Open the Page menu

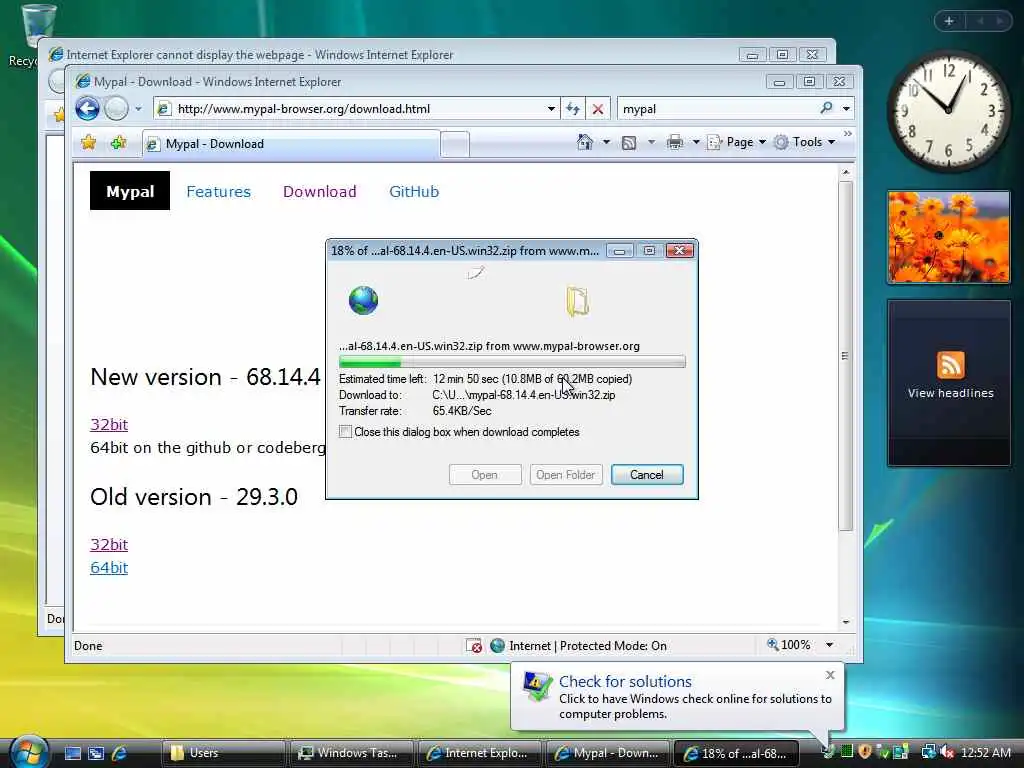[737, 142]
